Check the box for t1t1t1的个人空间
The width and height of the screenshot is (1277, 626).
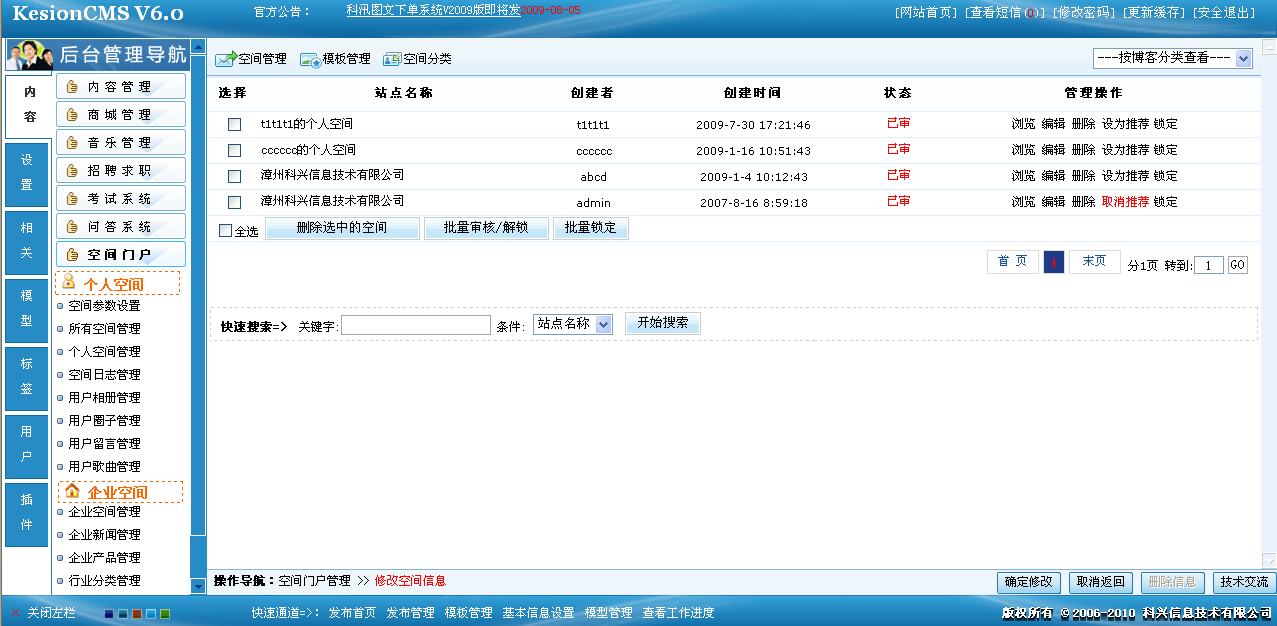click(235, 125)
